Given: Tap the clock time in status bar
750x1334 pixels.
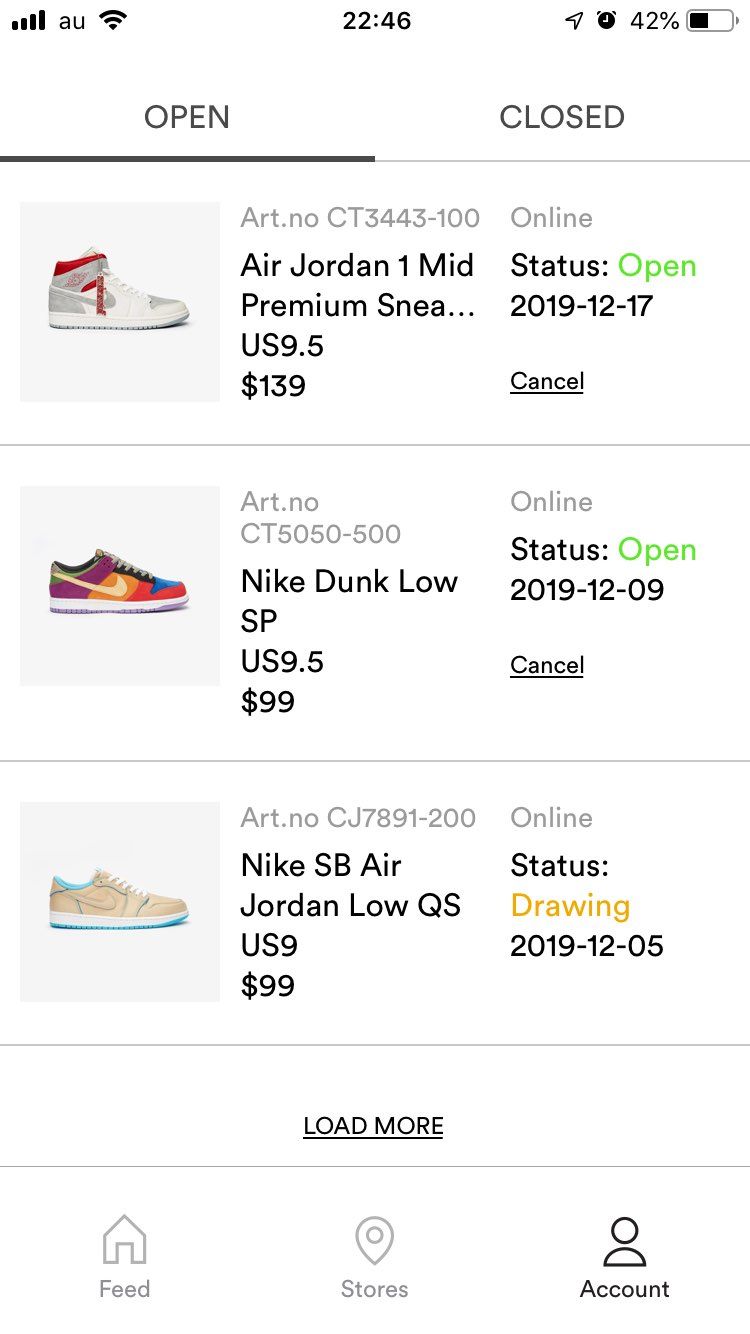Looking at the screenshot, I should coord(377,20).
